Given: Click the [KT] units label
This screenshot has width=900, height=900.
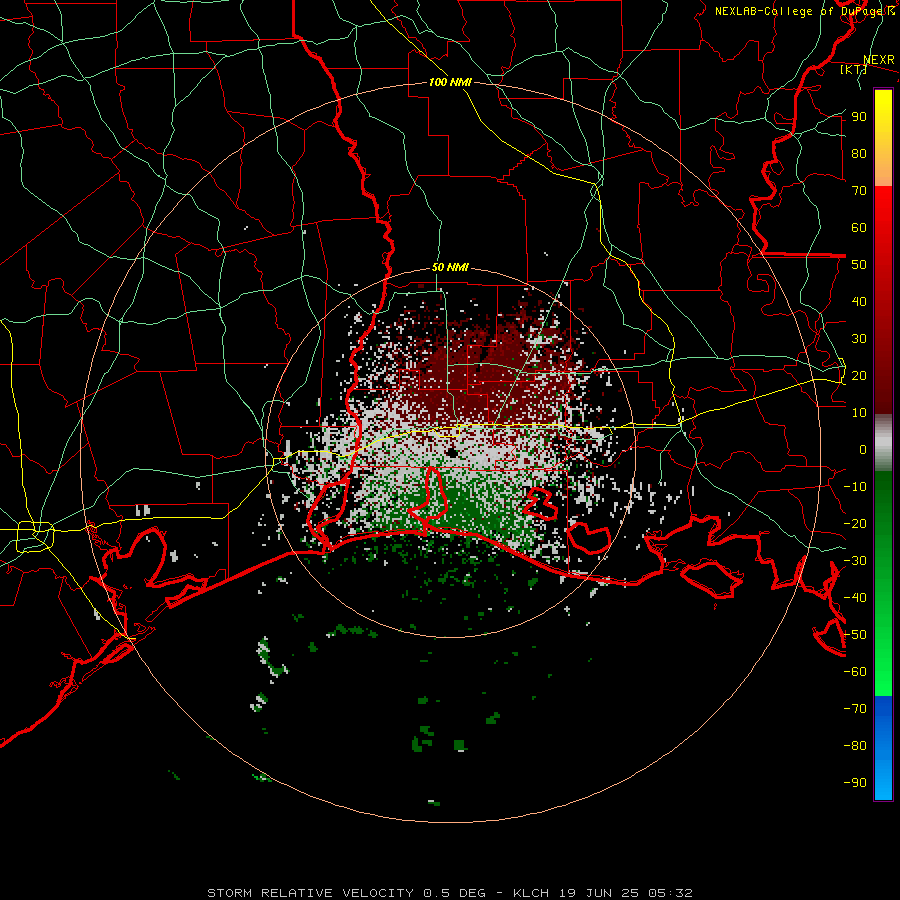Looking at the screenshot, I should click(854, 70).
